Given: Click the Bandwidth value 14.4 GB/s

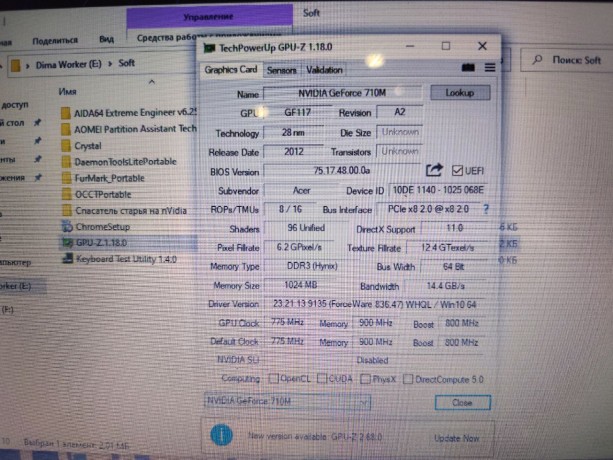Looking at the screenshot, I should (x=445, y=286).
